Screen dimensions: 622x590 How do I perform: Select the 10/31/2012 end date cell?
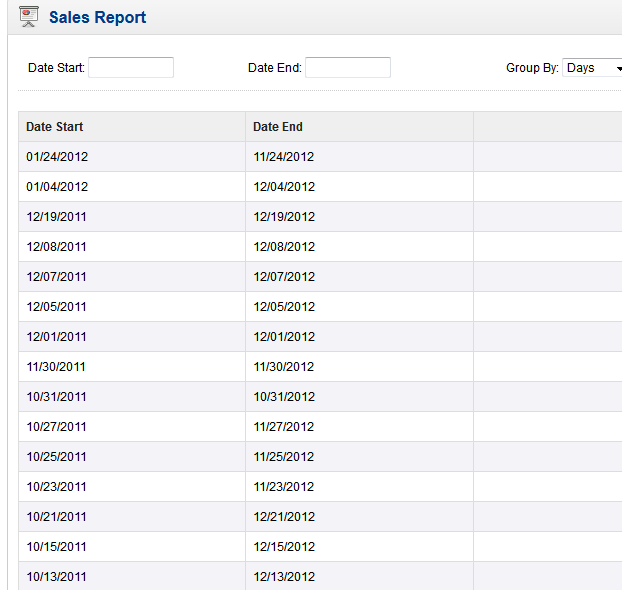pos(359,397)
